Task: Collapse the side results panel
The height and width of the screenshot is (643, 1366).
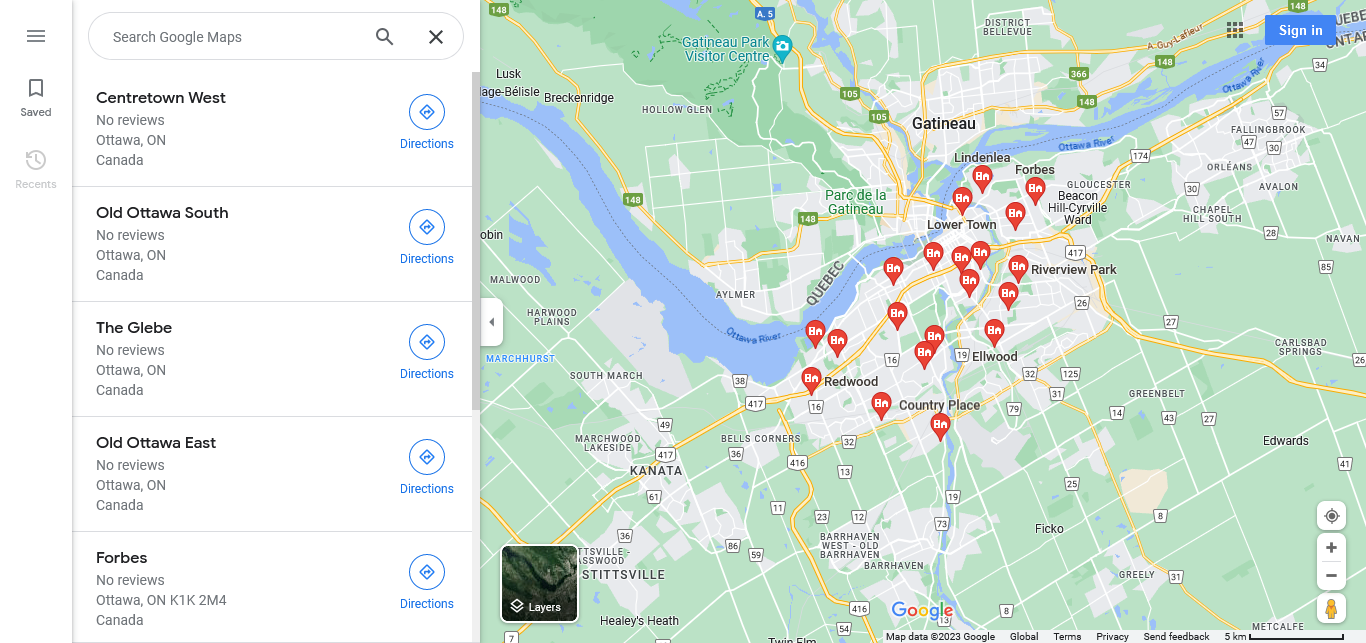Action: click(491, 322)
